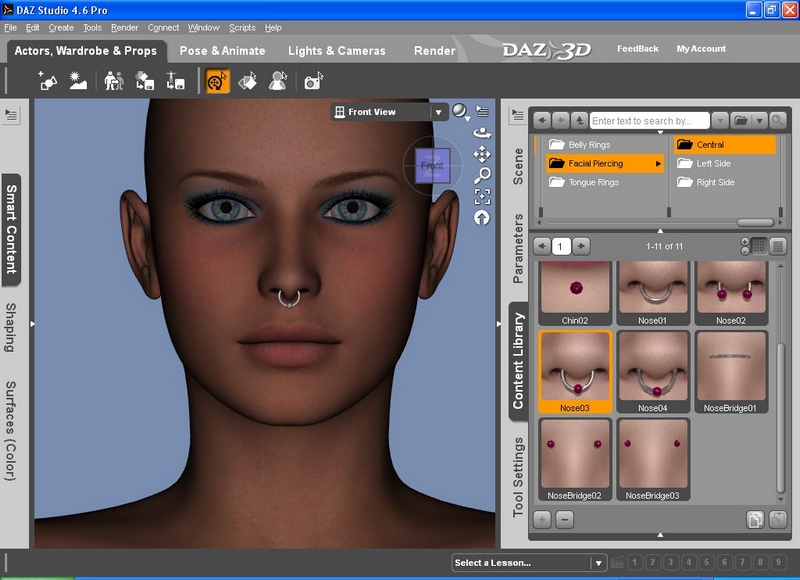Screen dimensions: 800x580
Task: Go to previous results page arrow
Action: coord(542,246)
